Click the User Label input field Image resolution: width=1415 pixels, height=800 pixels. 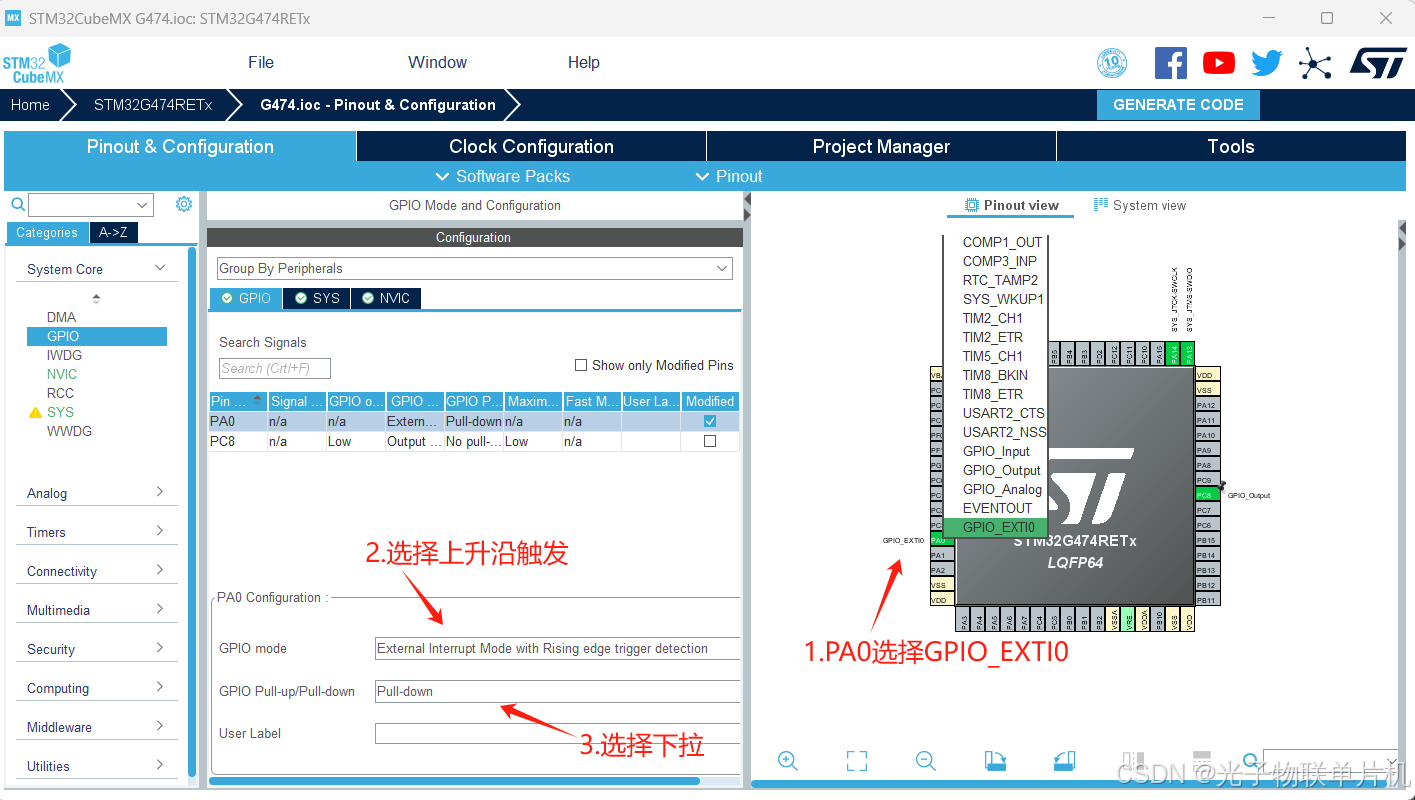(557, 733)
